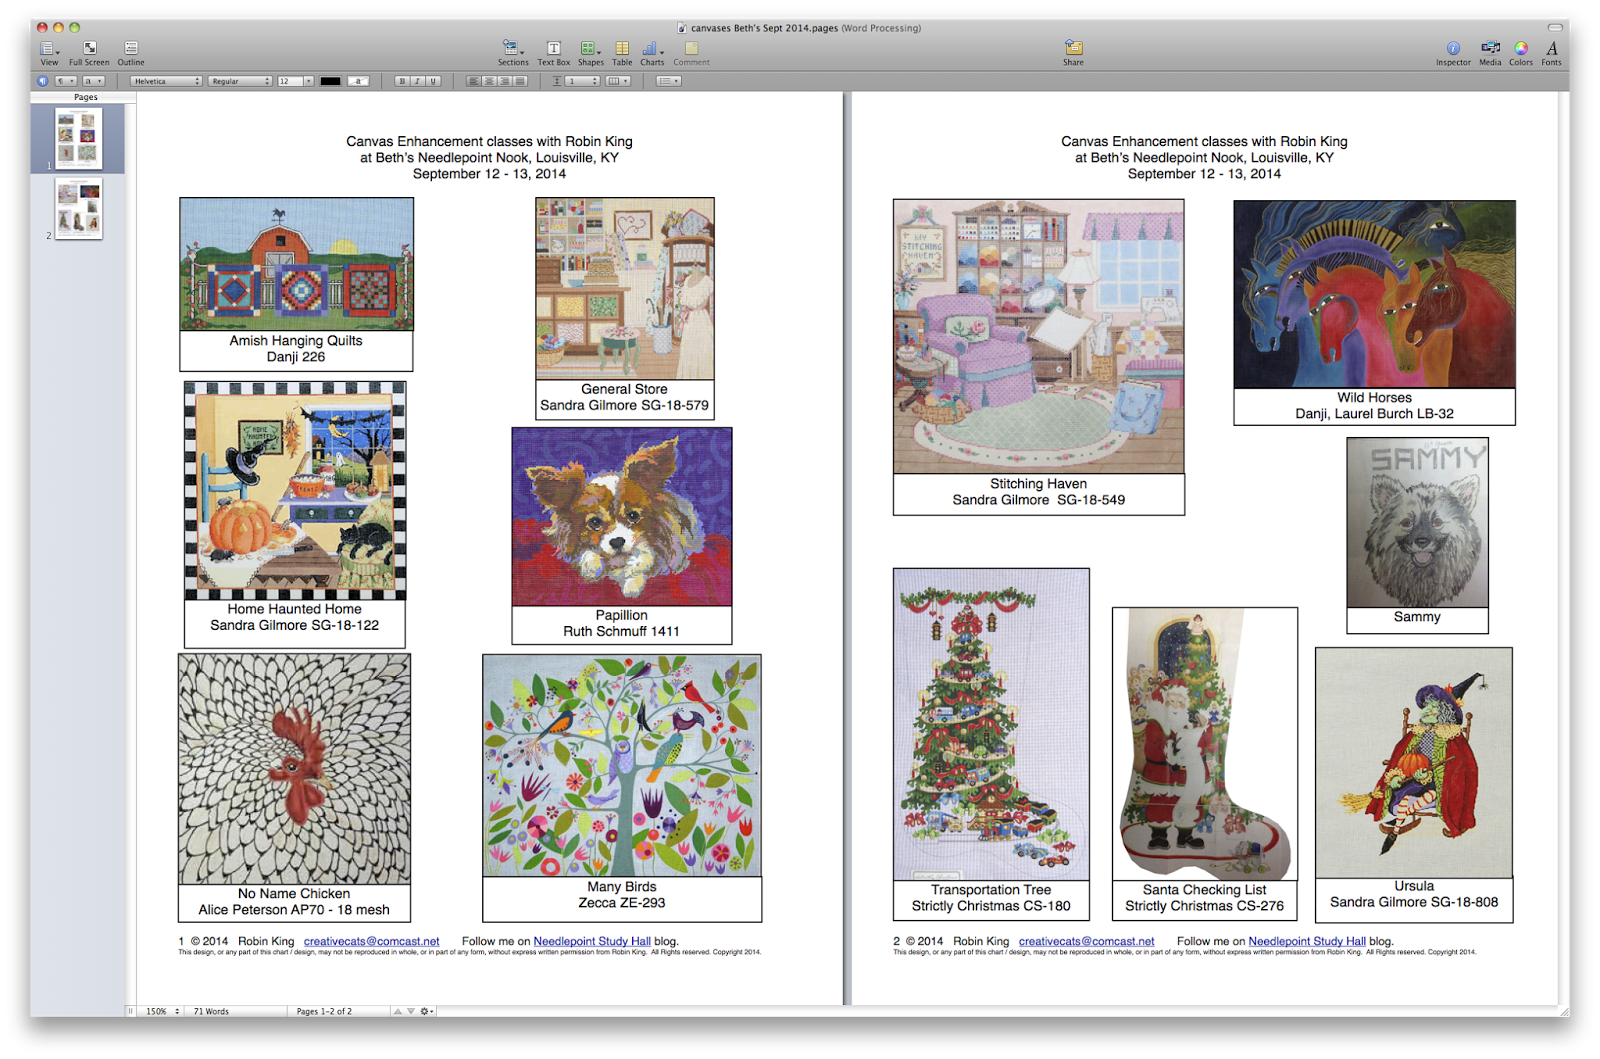Open the Regular typeface dropdown
Image resolution: width=1600 pixels, height=1059 pixels.
(240, 81)
